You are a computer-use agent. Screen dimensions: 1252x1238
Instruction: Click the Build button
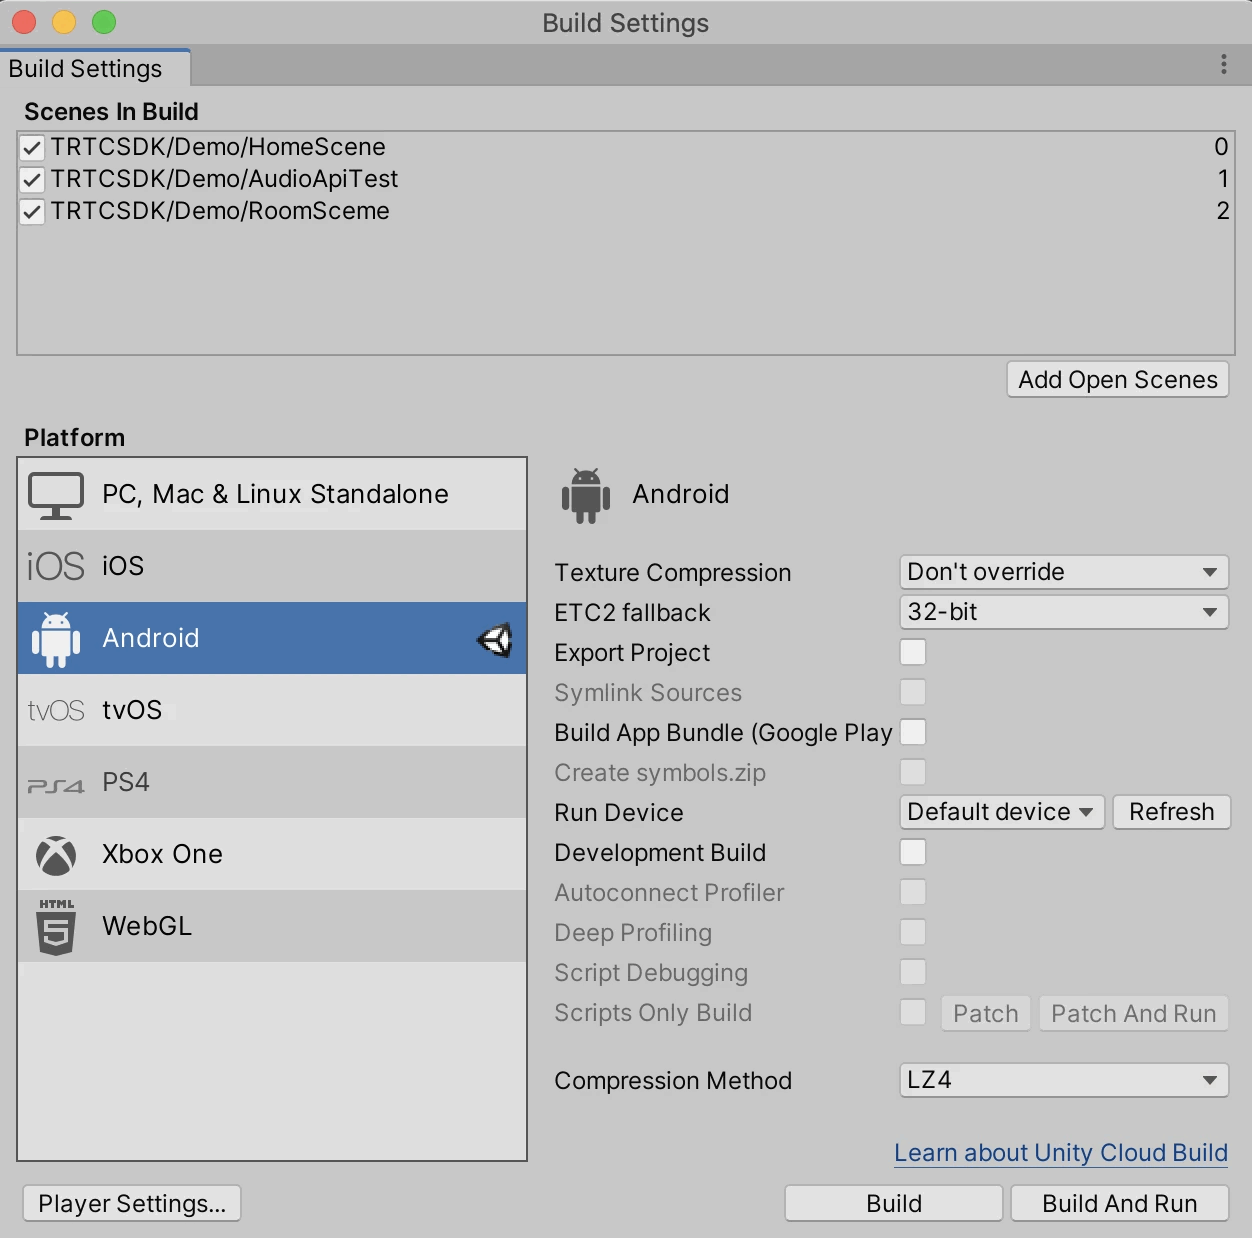click(894, 1204)
